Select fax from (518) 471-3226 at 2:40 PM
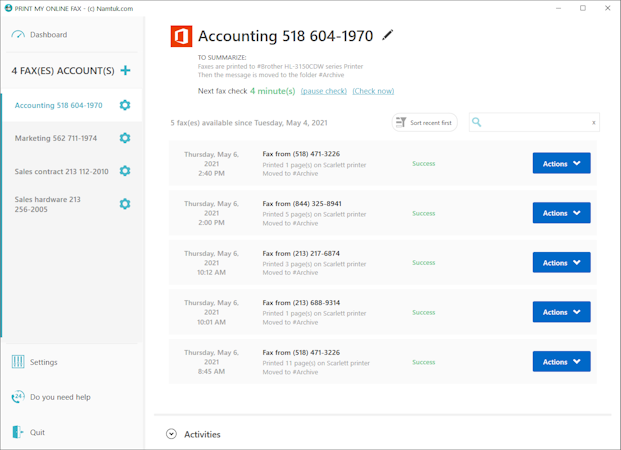Image resolution: width=621 pixels, height=450 pixels. click(x=383, y=163)
